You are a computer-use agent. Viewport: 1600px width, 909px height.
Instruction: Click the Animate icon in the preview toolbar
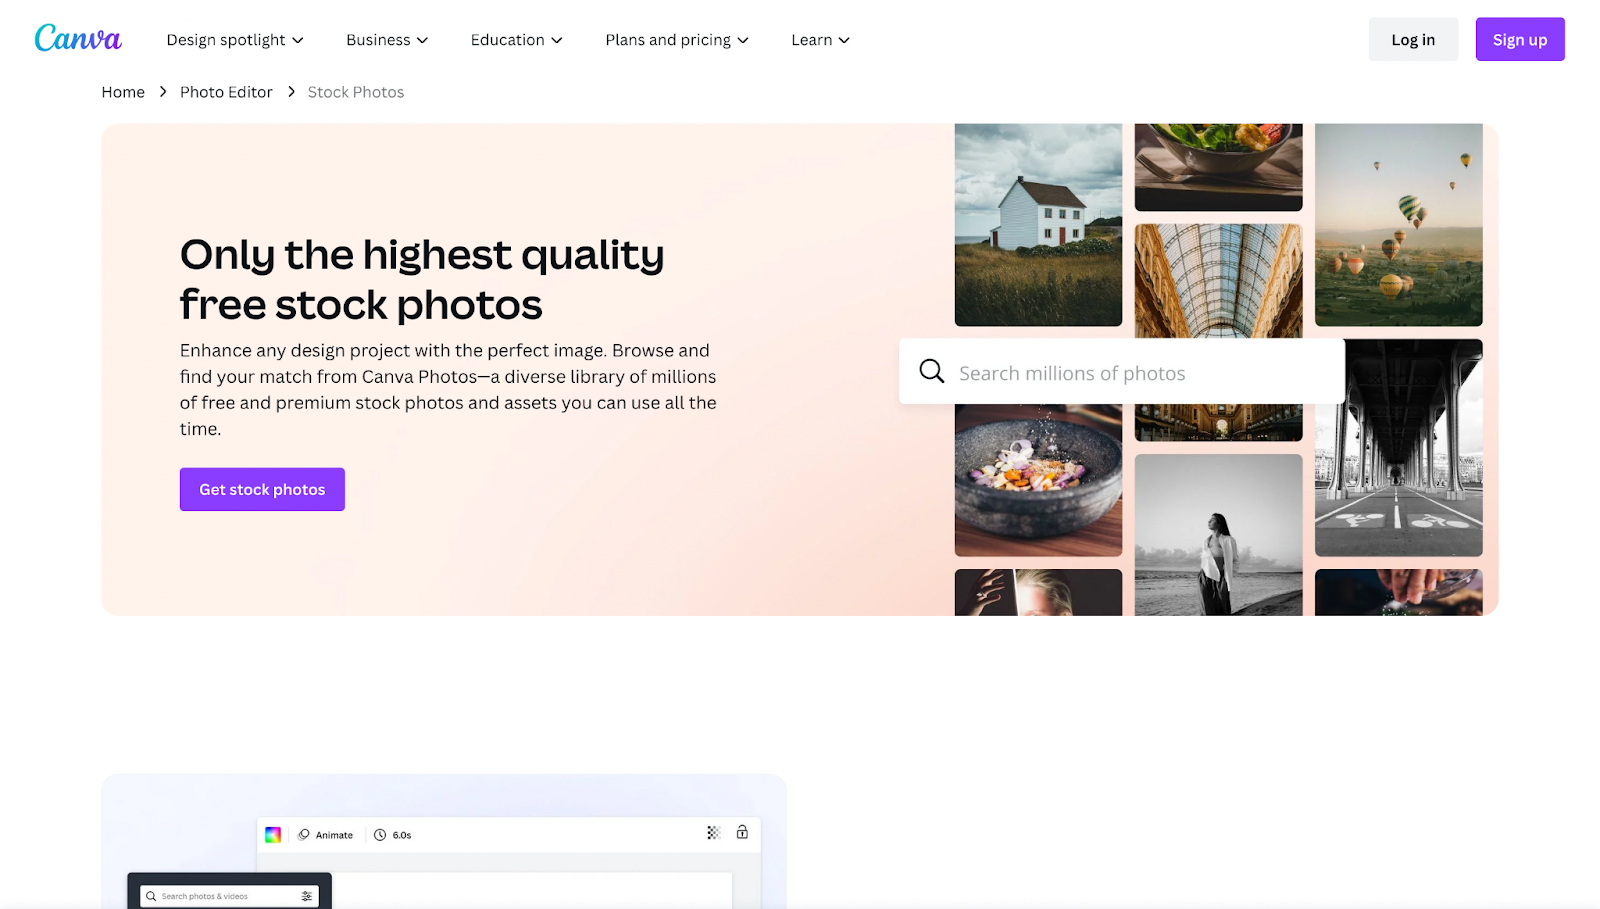[304, 835]
